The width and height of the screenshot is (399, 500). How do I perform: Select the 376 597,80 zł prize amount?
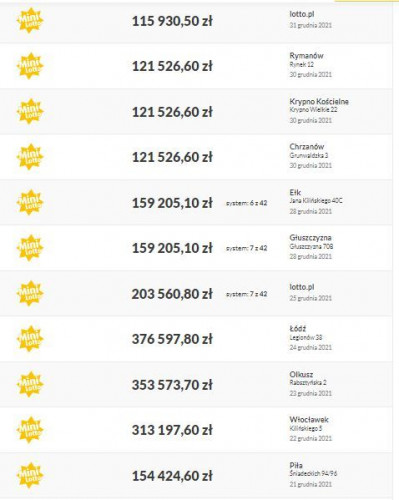pyautogui.click(x=172, y=339)
